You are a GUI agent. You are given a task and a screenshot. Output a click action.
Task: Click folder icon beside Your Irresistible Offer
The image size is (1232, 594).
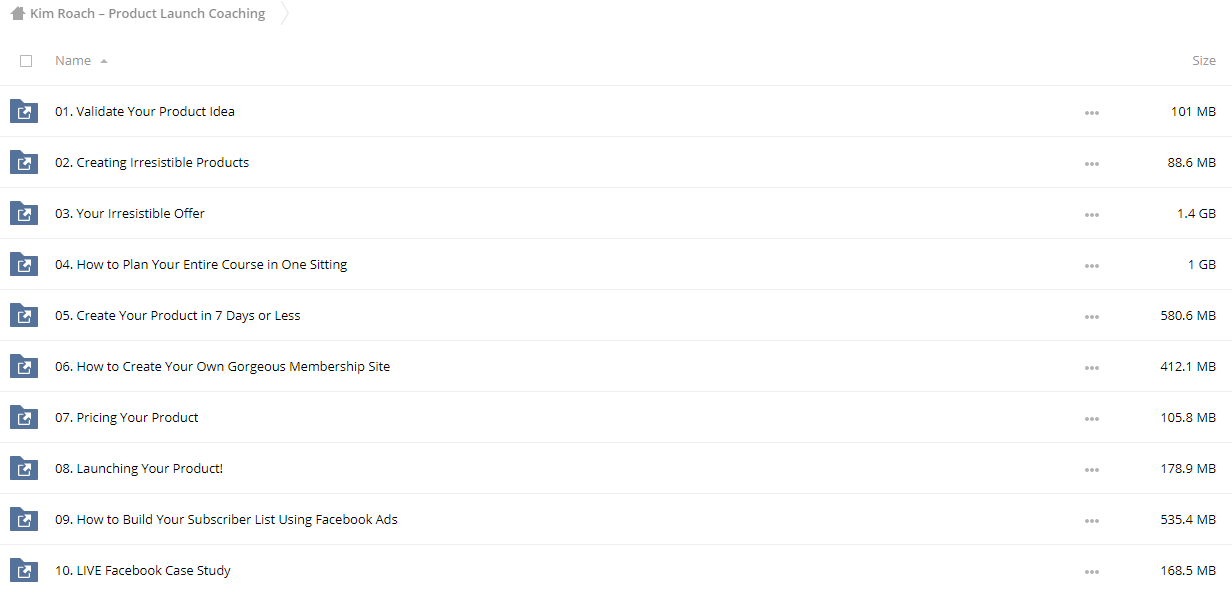point(23,213)
